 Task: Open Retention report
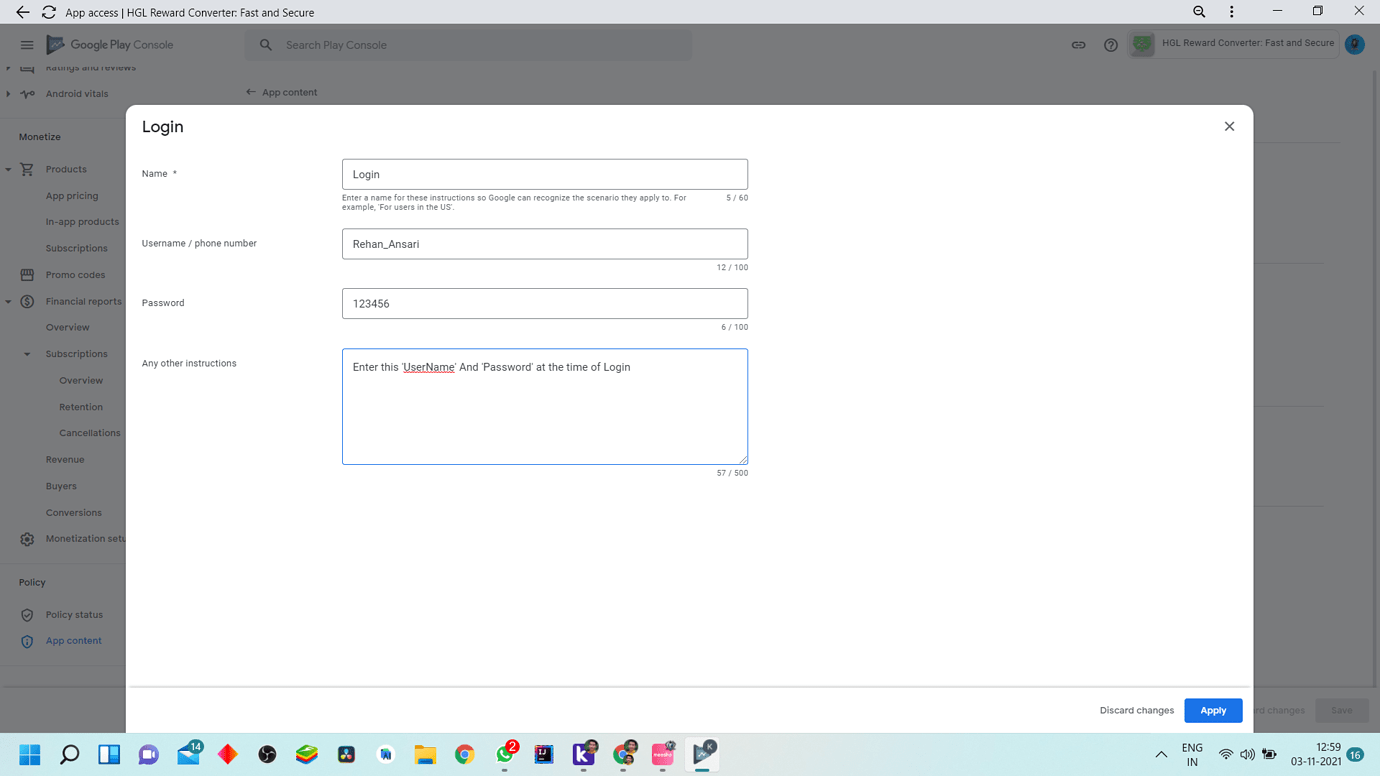click(81, 407)
